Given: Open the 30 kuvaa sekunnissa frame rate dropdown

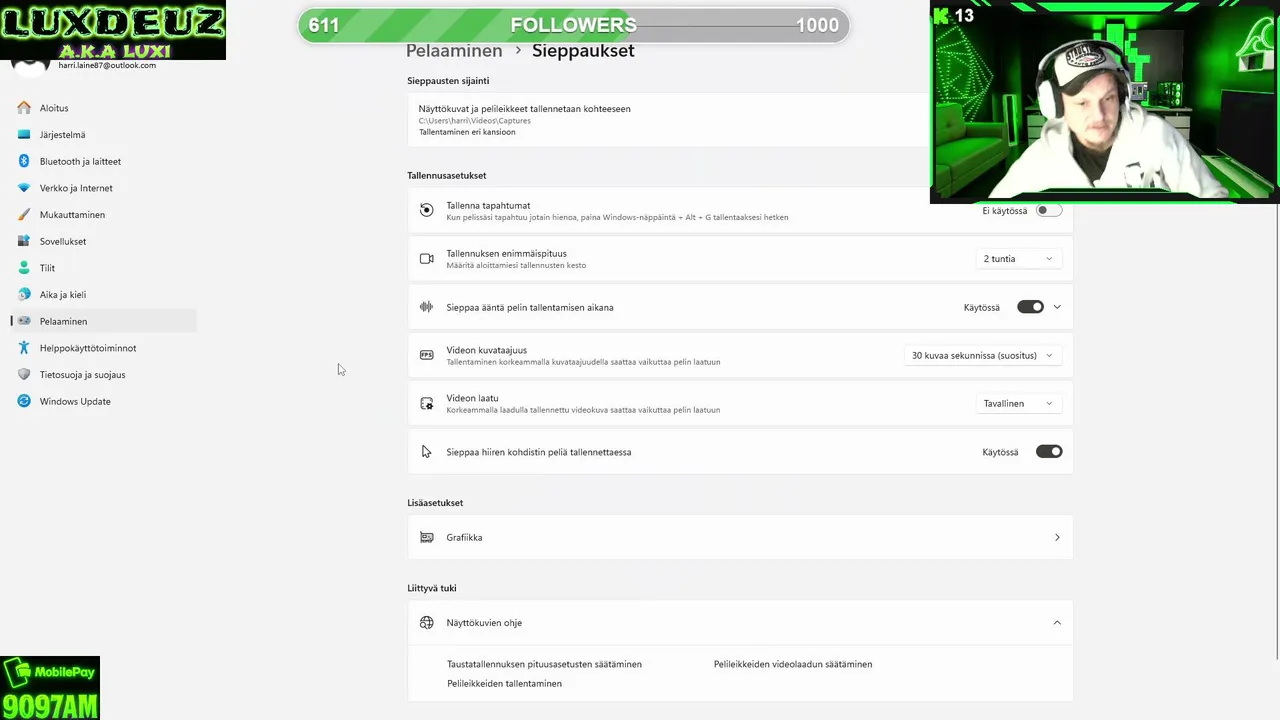Looking at the screenshot, I should coord(982,355).
